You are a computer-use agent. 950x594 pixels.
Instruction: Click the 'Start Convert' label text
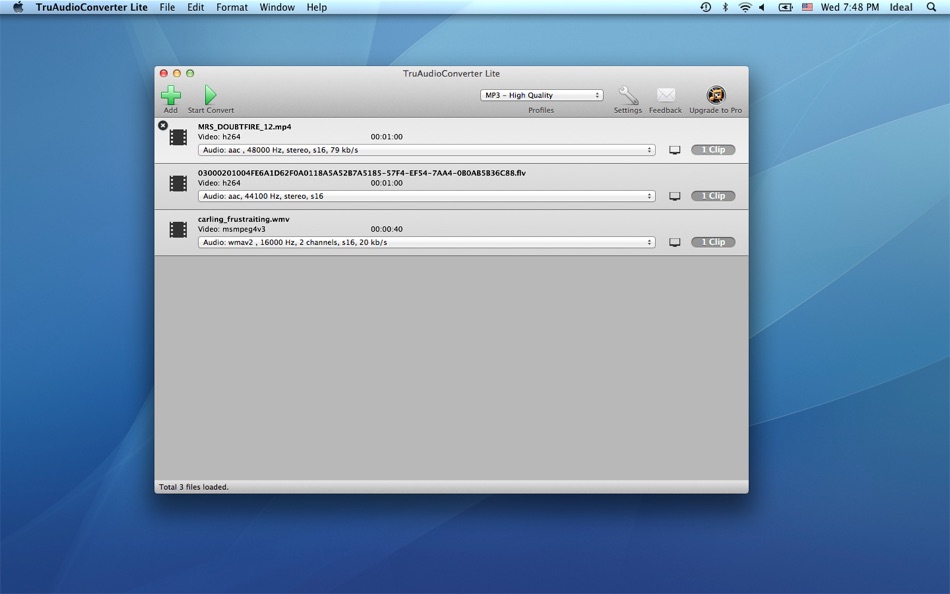tap(211, 110)
